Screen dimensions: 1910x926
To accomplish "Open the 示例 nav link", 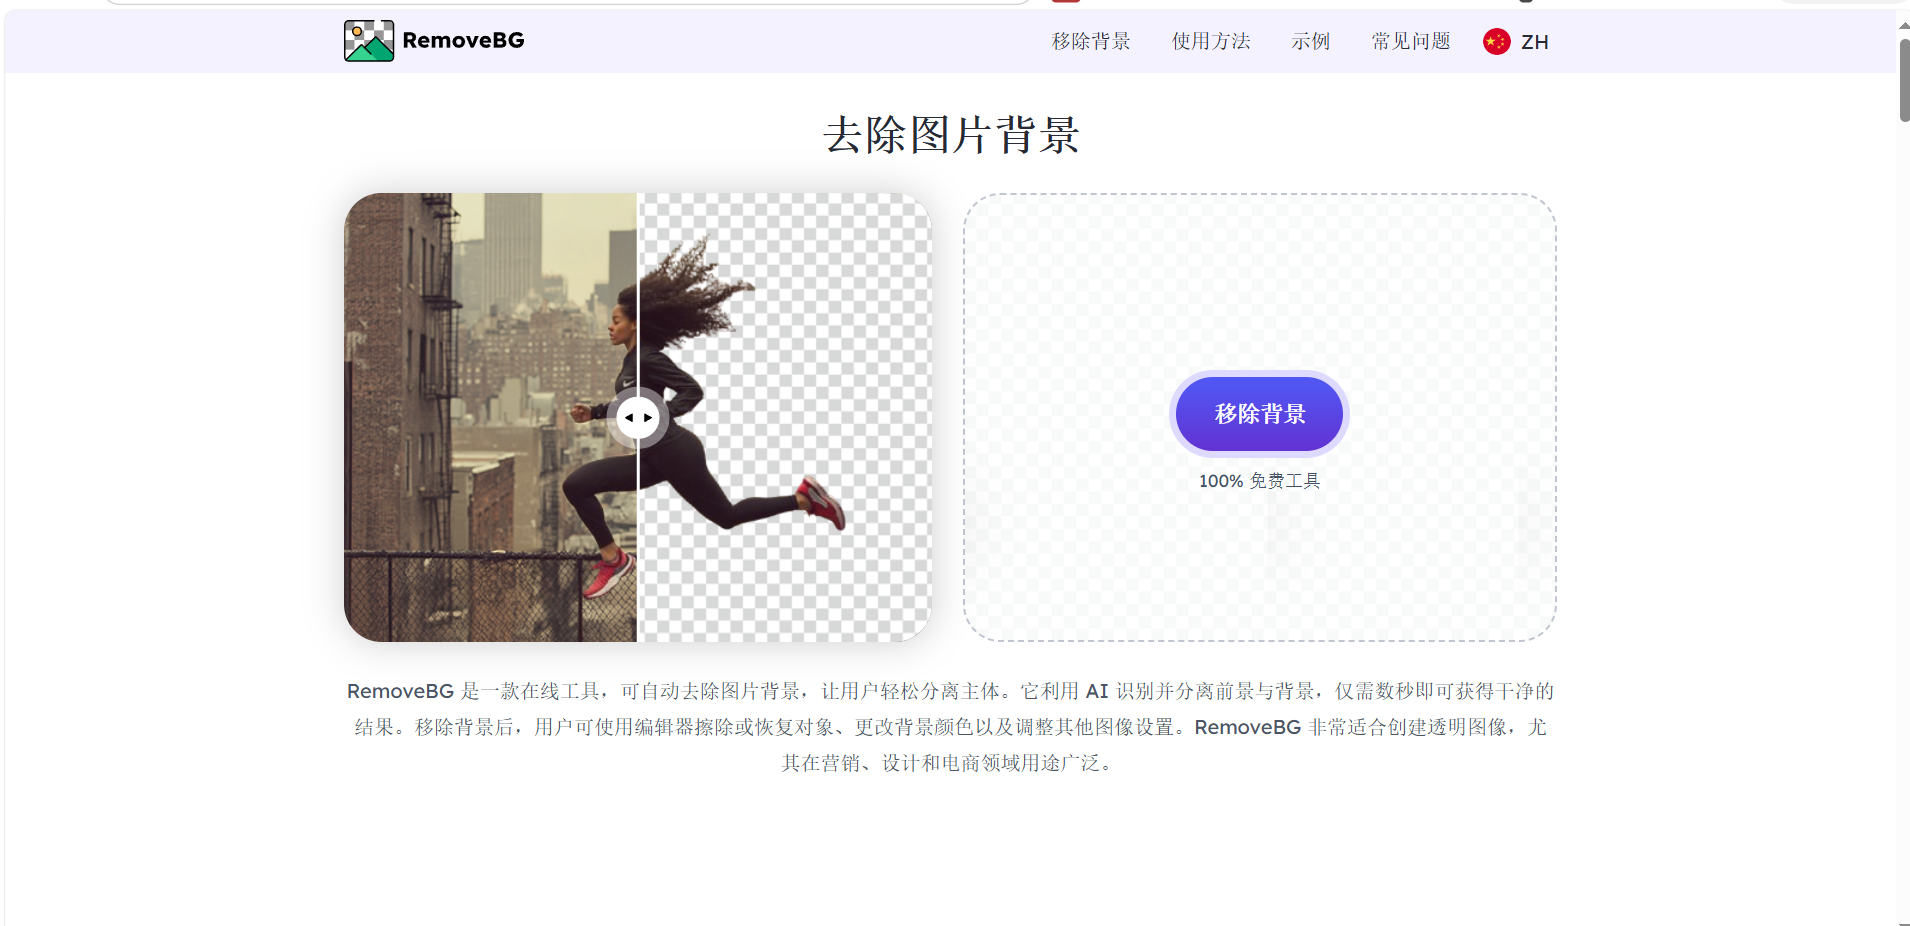I will (x=1310, y=41).
